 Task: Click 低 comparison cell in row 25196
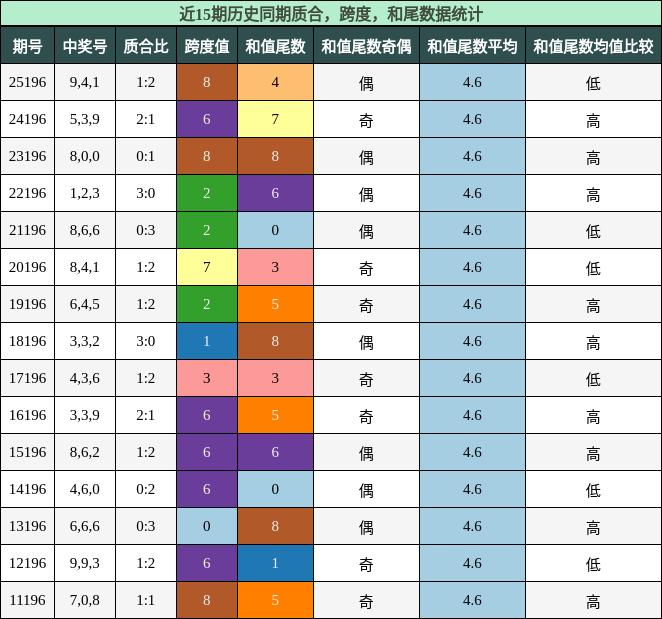click(593, 82)
